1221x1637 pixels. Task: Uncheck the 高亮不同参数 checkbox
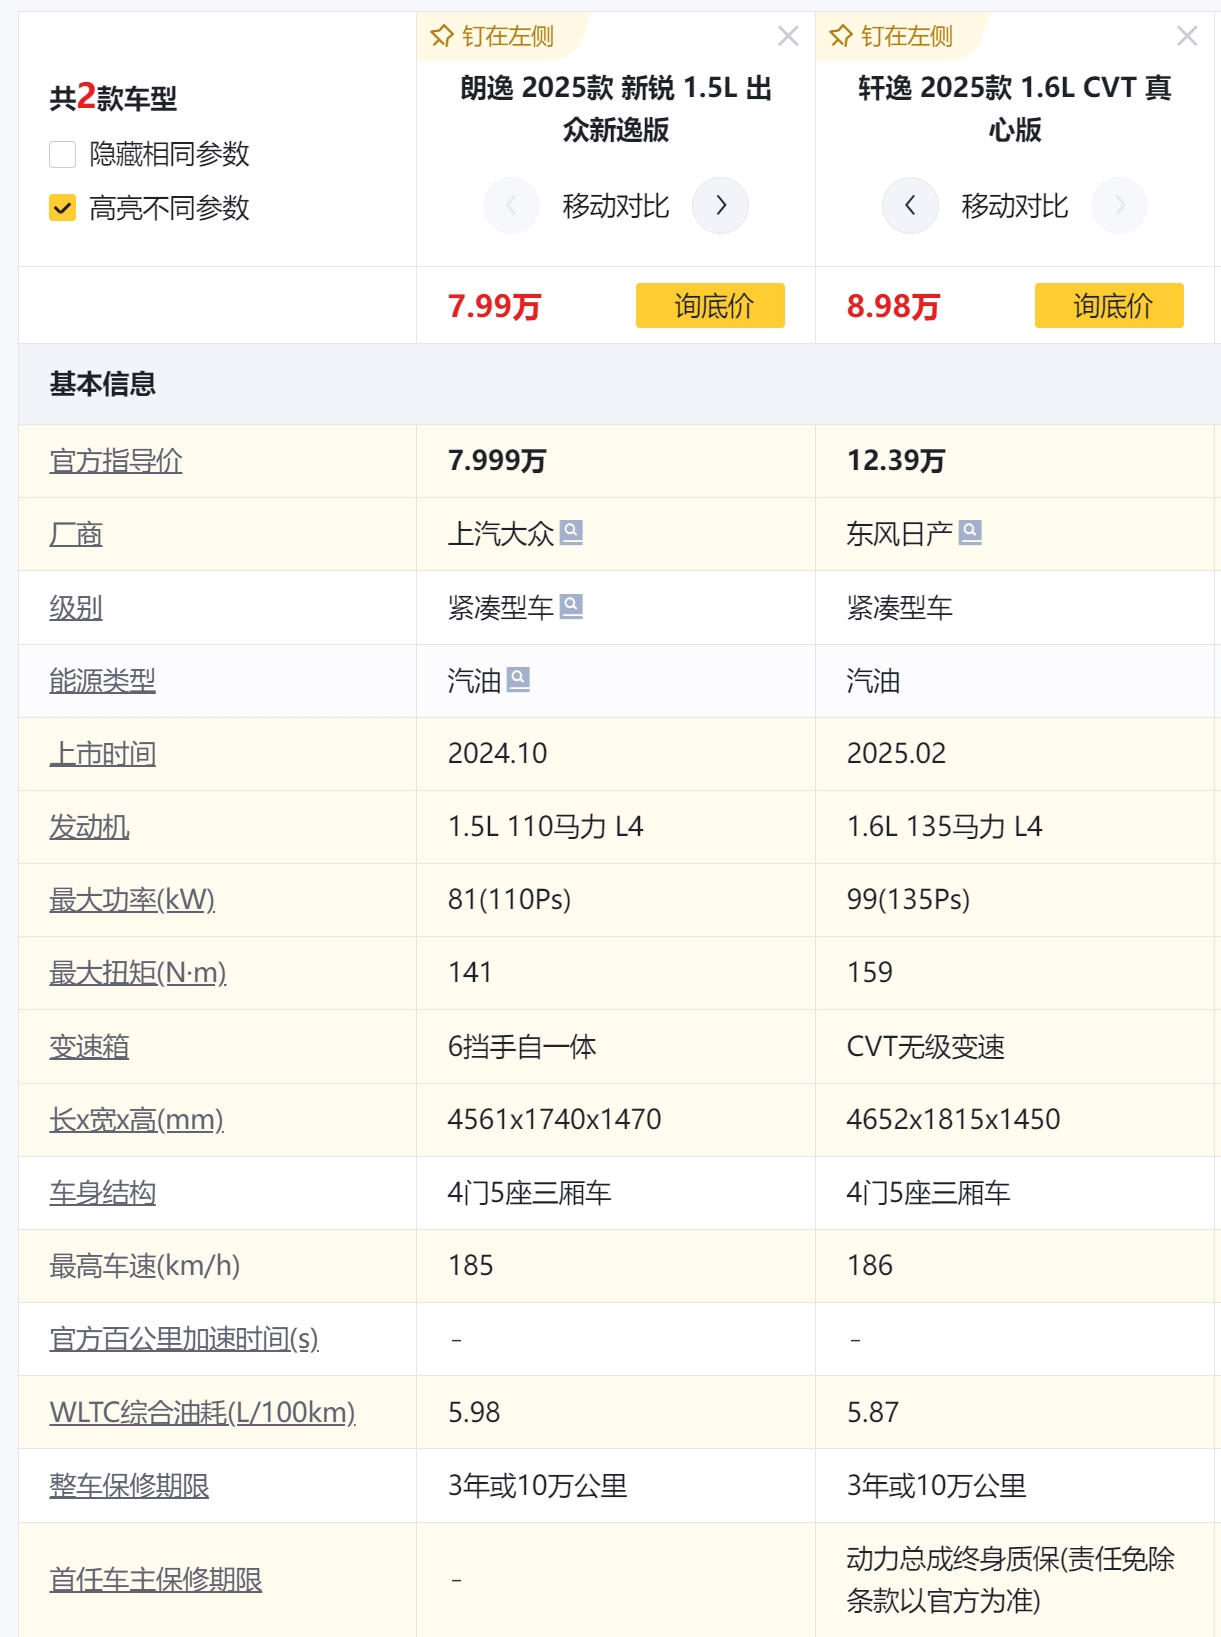[63, 208]
